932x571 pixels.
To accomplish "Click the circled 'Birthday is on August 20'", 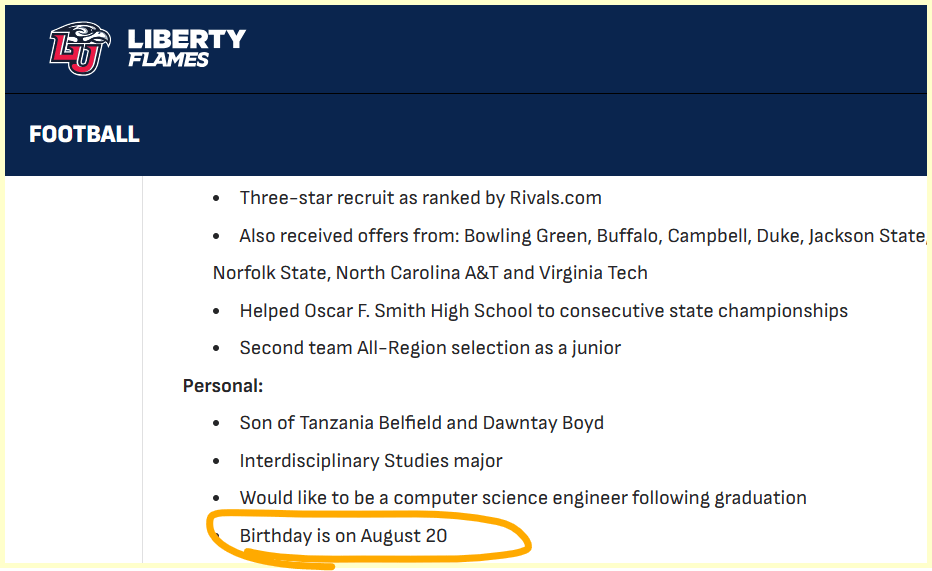I will [343, 536].
